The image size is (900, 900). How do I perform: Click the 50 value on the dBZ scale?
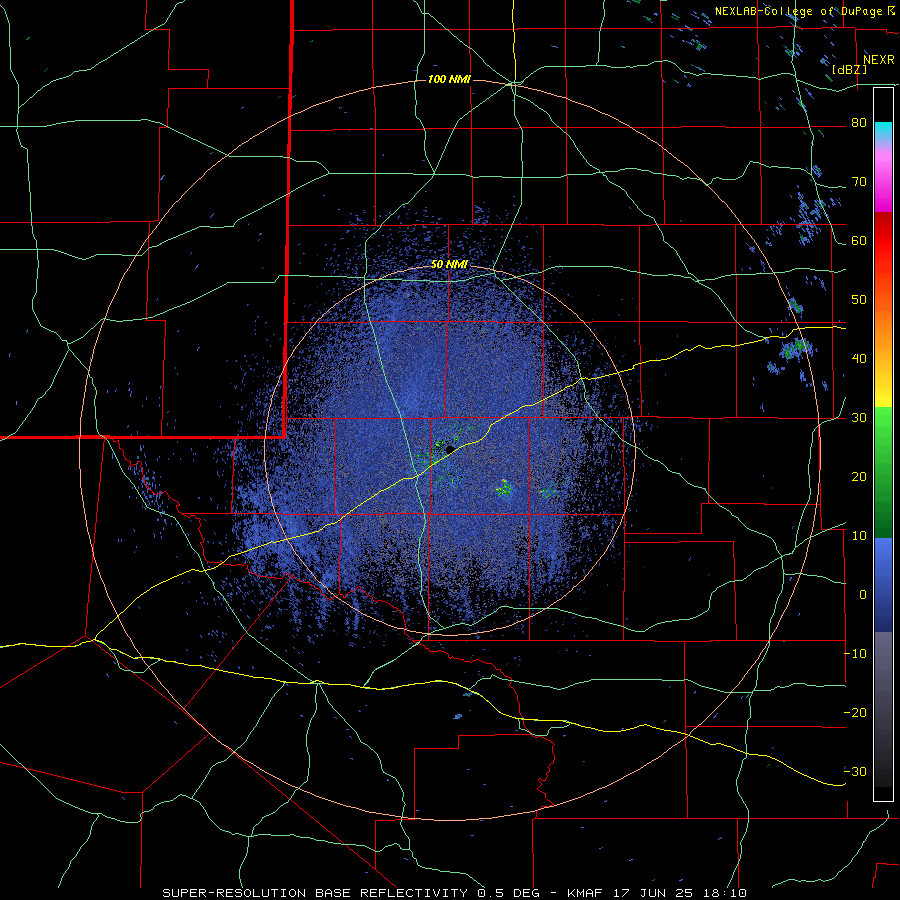click(859, 300)
